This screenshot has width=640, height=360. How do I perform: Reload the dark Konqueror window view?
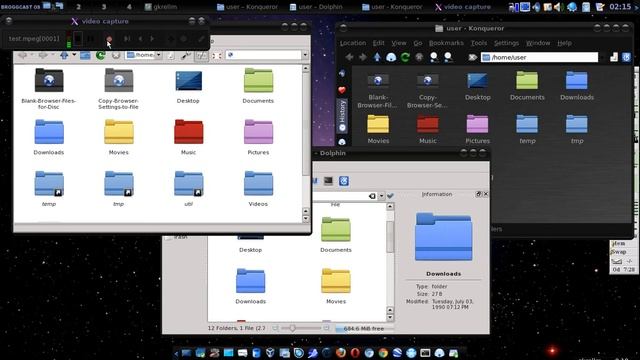coord(405,57)
